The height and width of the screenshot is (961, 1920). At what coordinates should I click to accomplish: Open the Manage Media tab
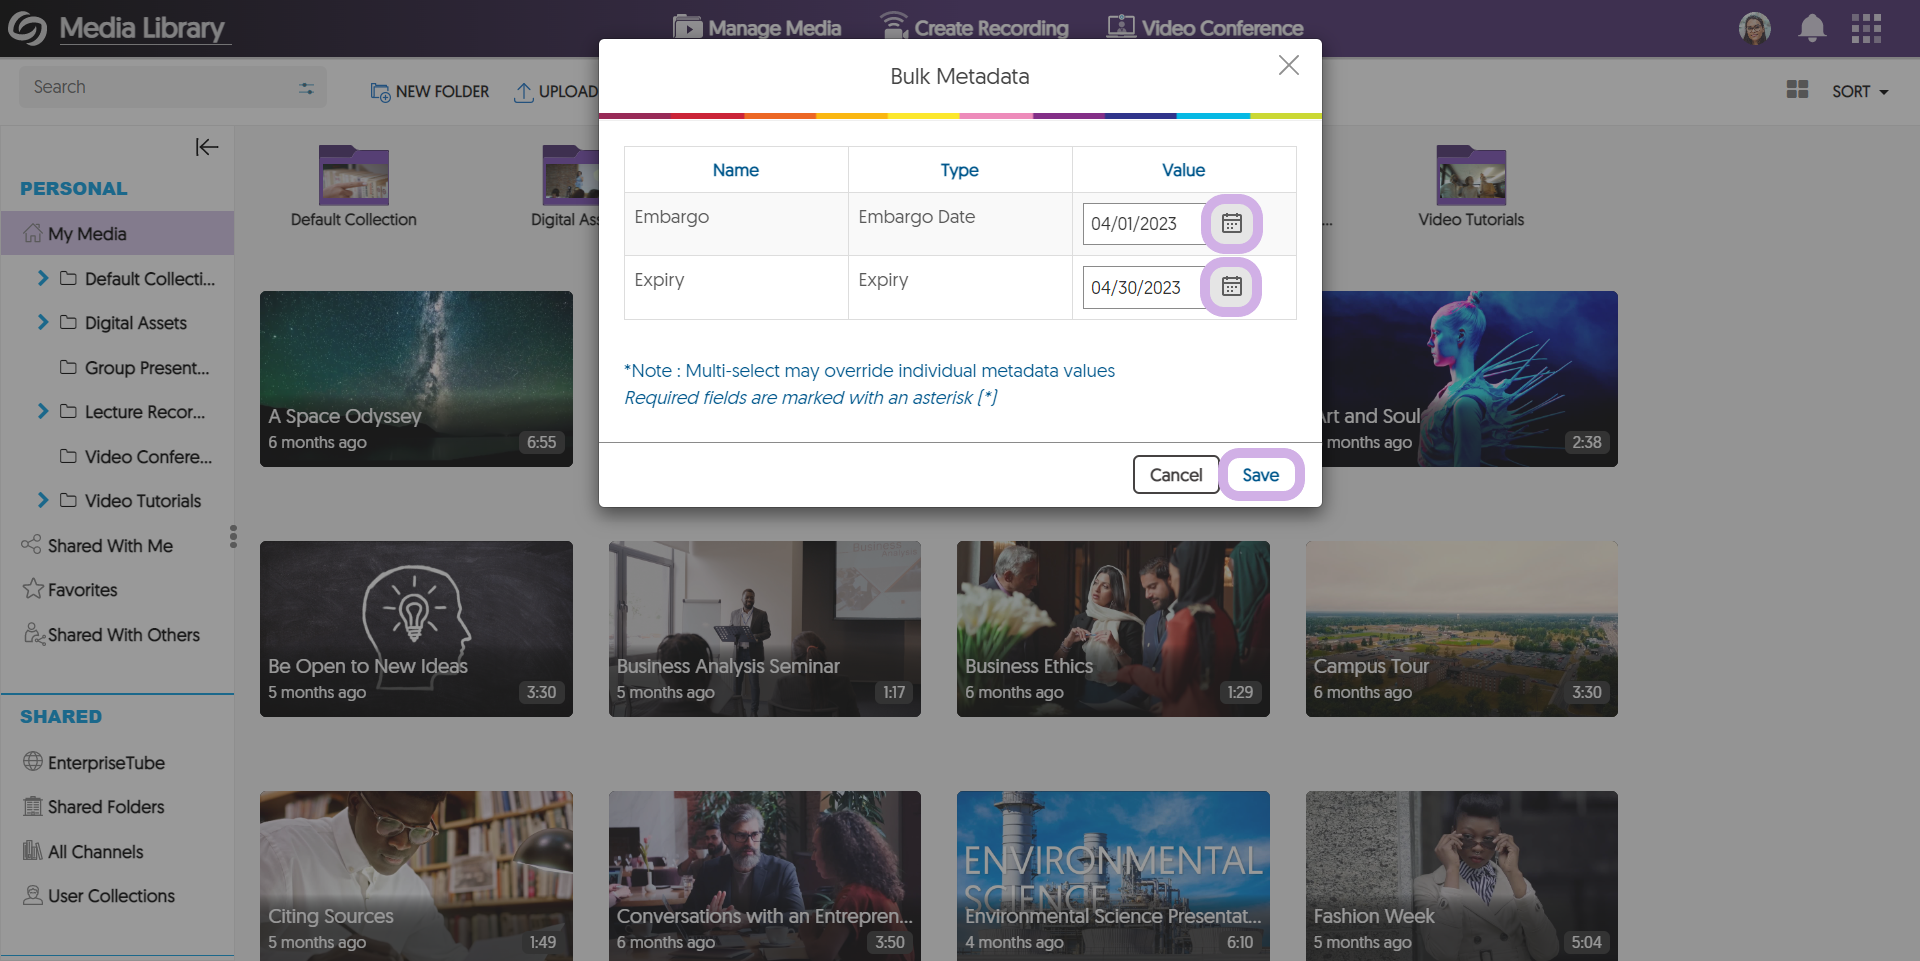757,28
